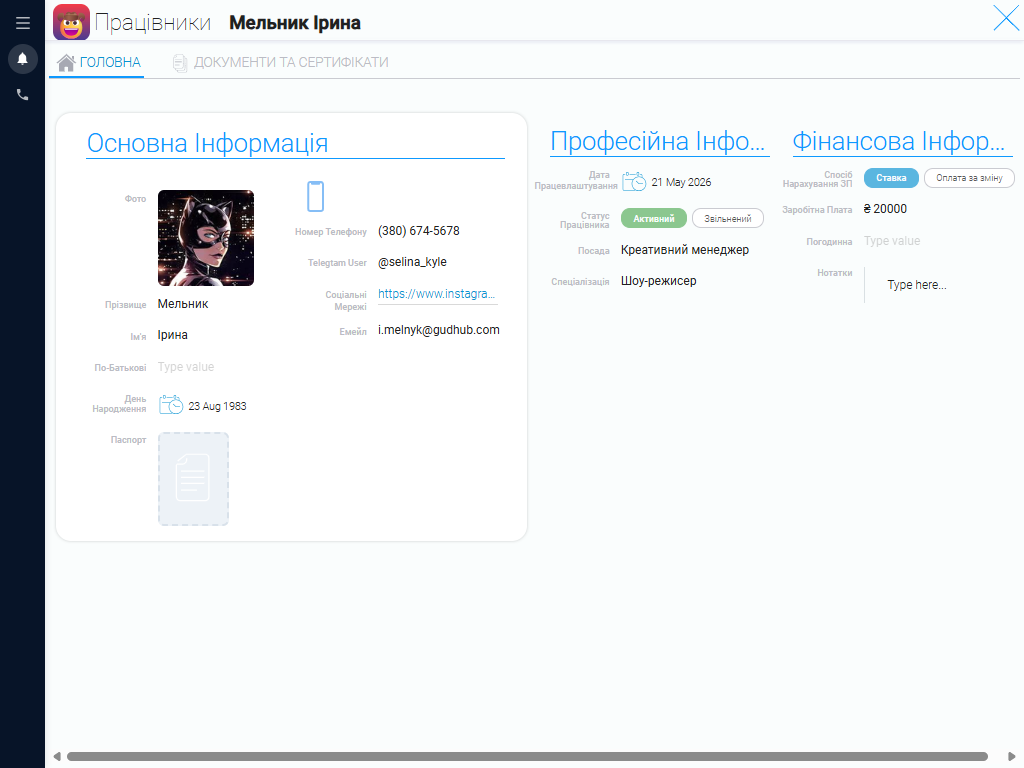Viewport: 1024px width, 768px height.
Task: Click the Працівники app title
Action: click(153, 23)
